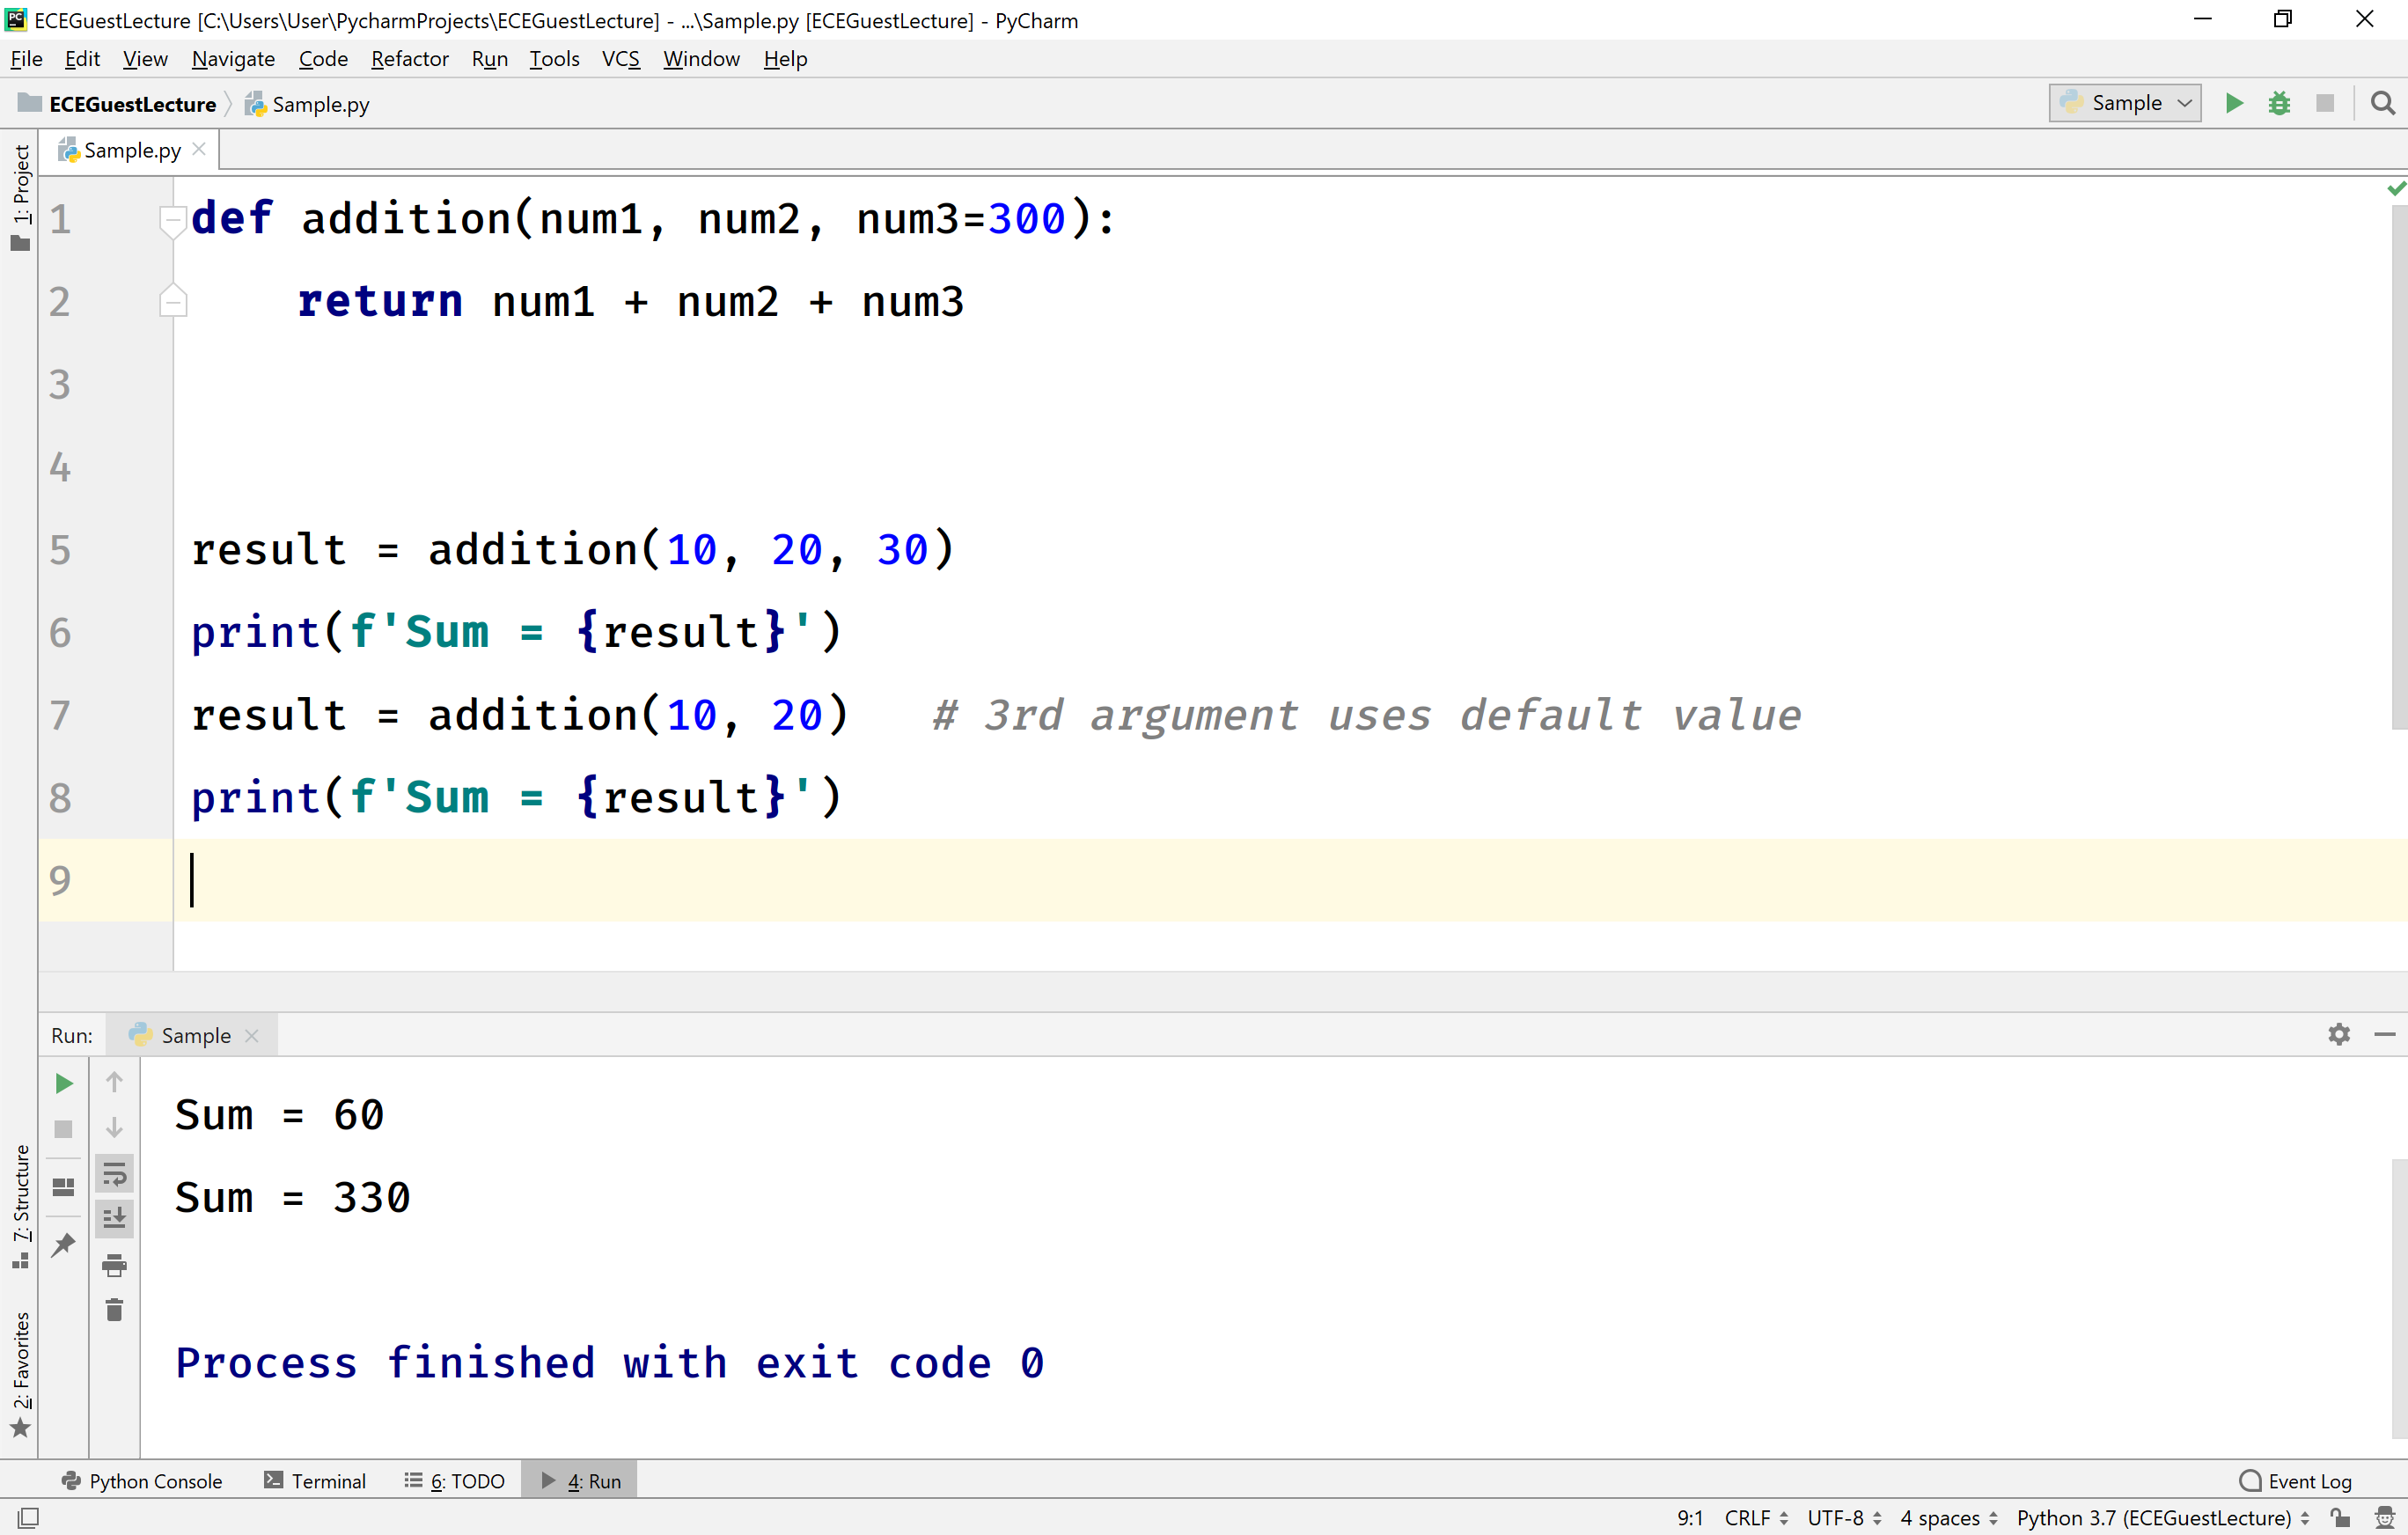Image resolution: width=2408 pixels, height=1535 pixels.
Task: Open the Sample run configuration dropdown
Action: (x=2124, y=103)
